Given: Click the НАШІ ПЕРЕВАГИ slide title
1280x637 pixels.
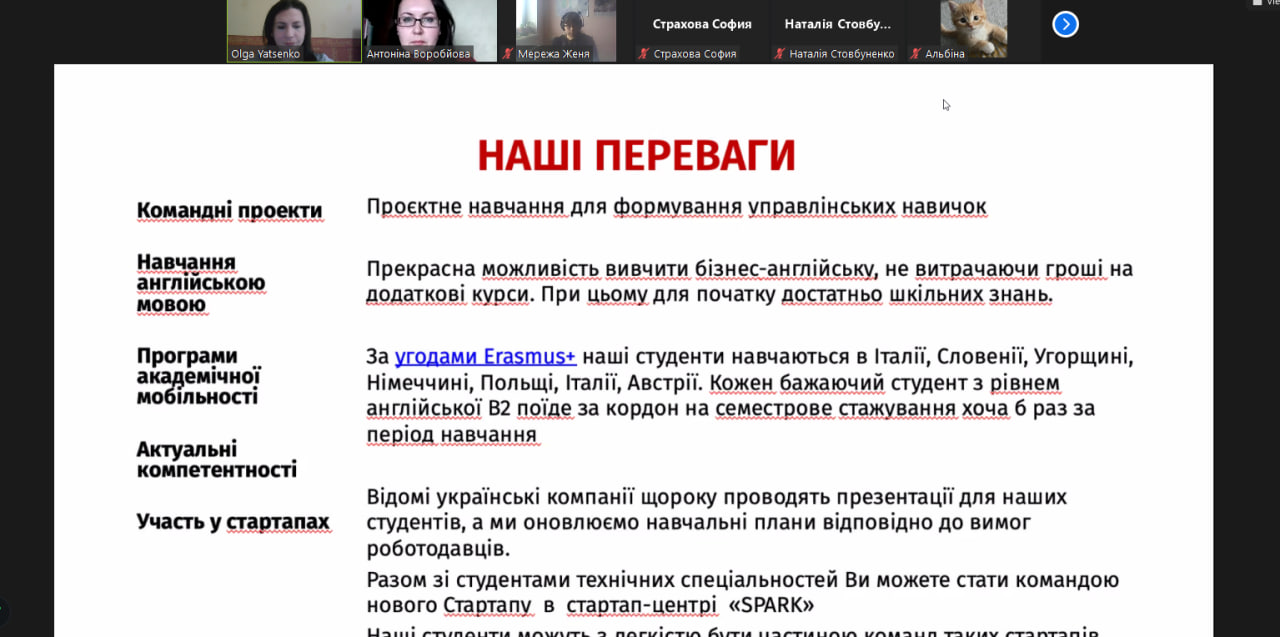Looking at the screenshot, I should coord(636,156).
